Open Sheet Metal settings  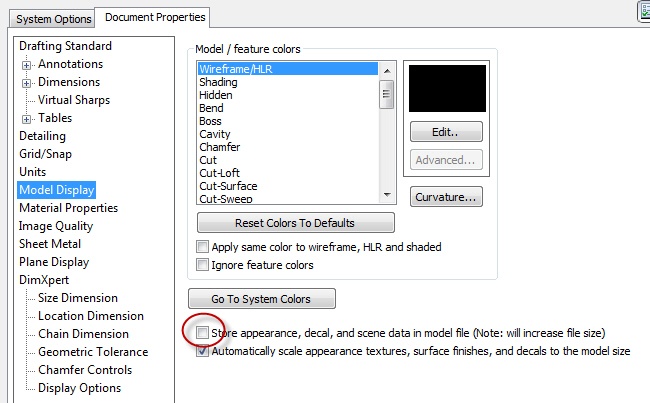(50, 244)
